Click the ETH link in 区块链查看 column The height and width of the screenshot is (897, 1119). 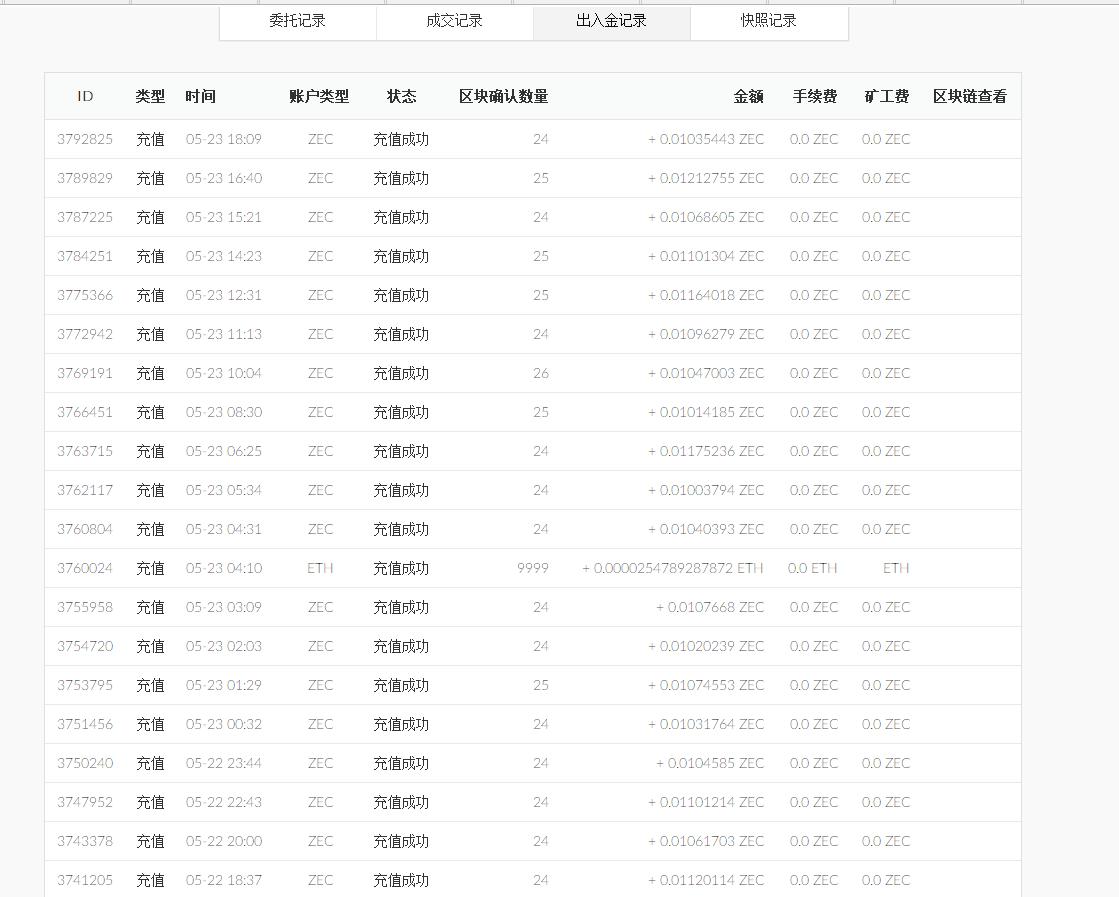tap(897, 568)
